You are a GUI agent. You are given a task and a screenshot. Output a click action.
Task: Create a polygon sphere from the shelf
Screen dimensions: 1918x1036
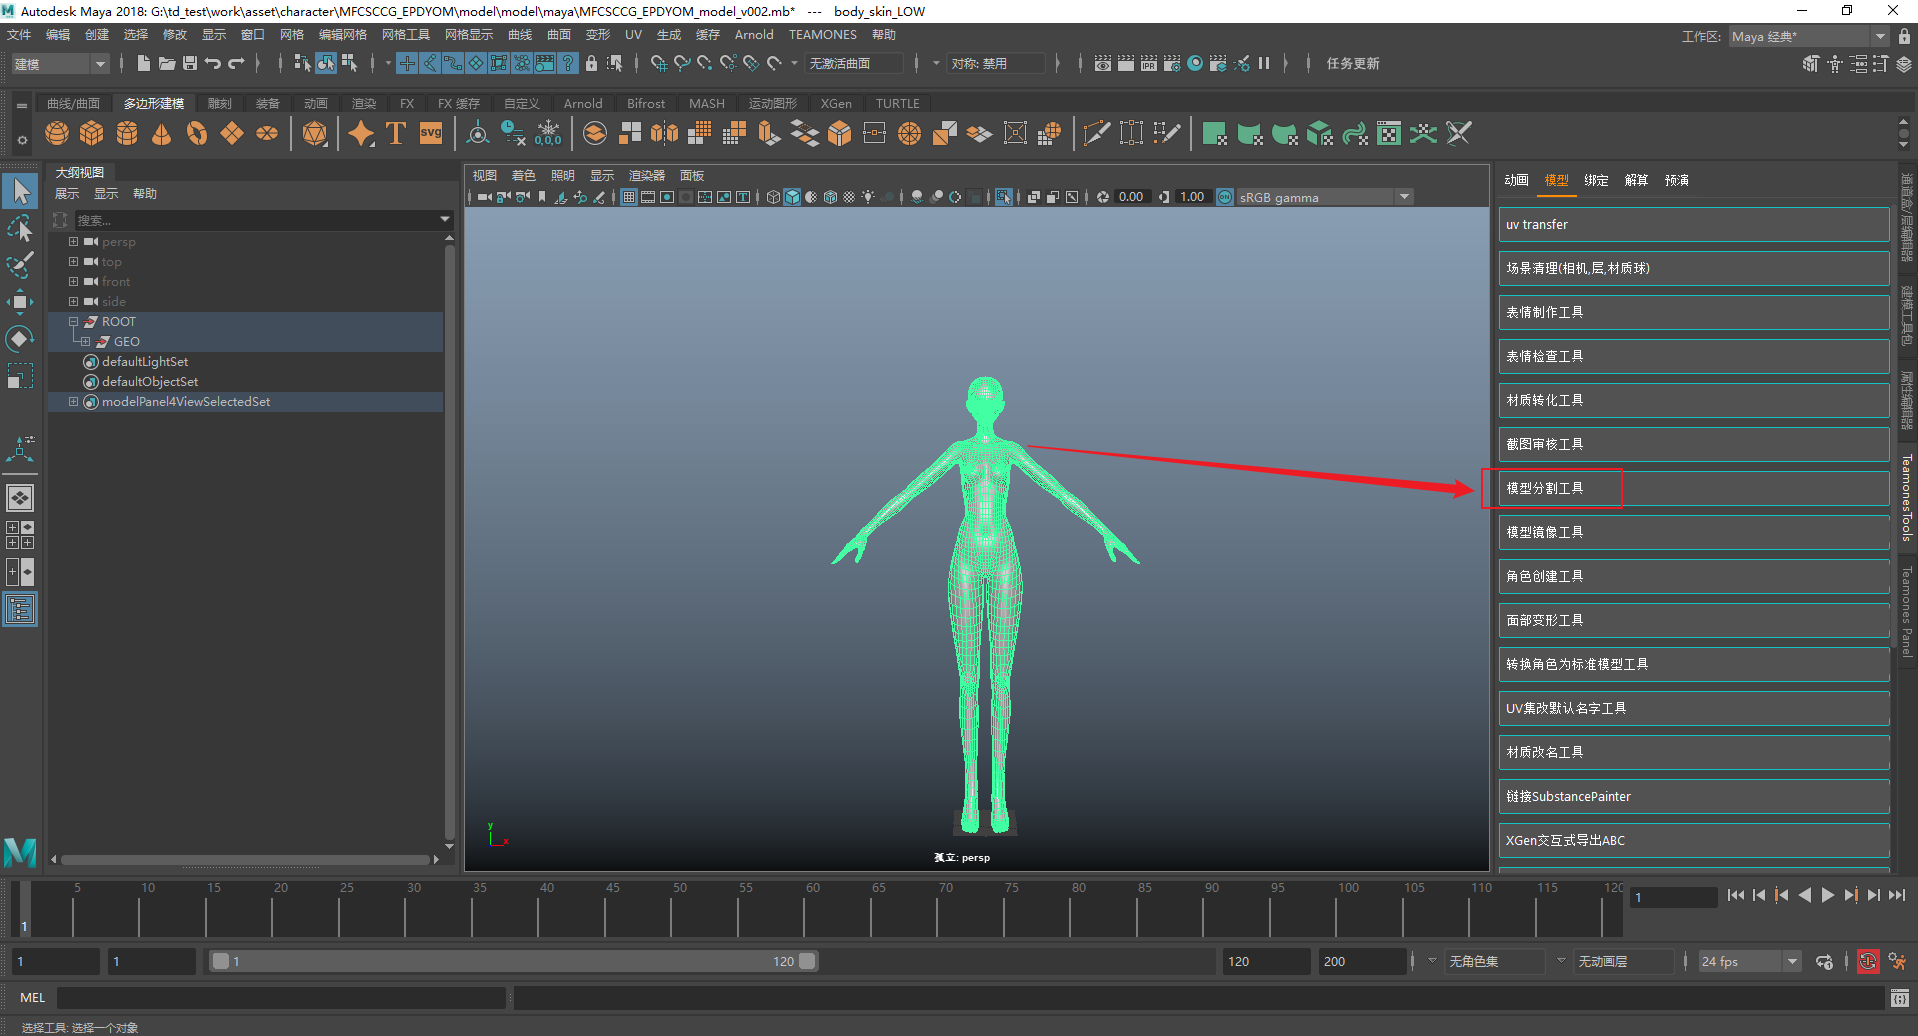pos(57,133)
